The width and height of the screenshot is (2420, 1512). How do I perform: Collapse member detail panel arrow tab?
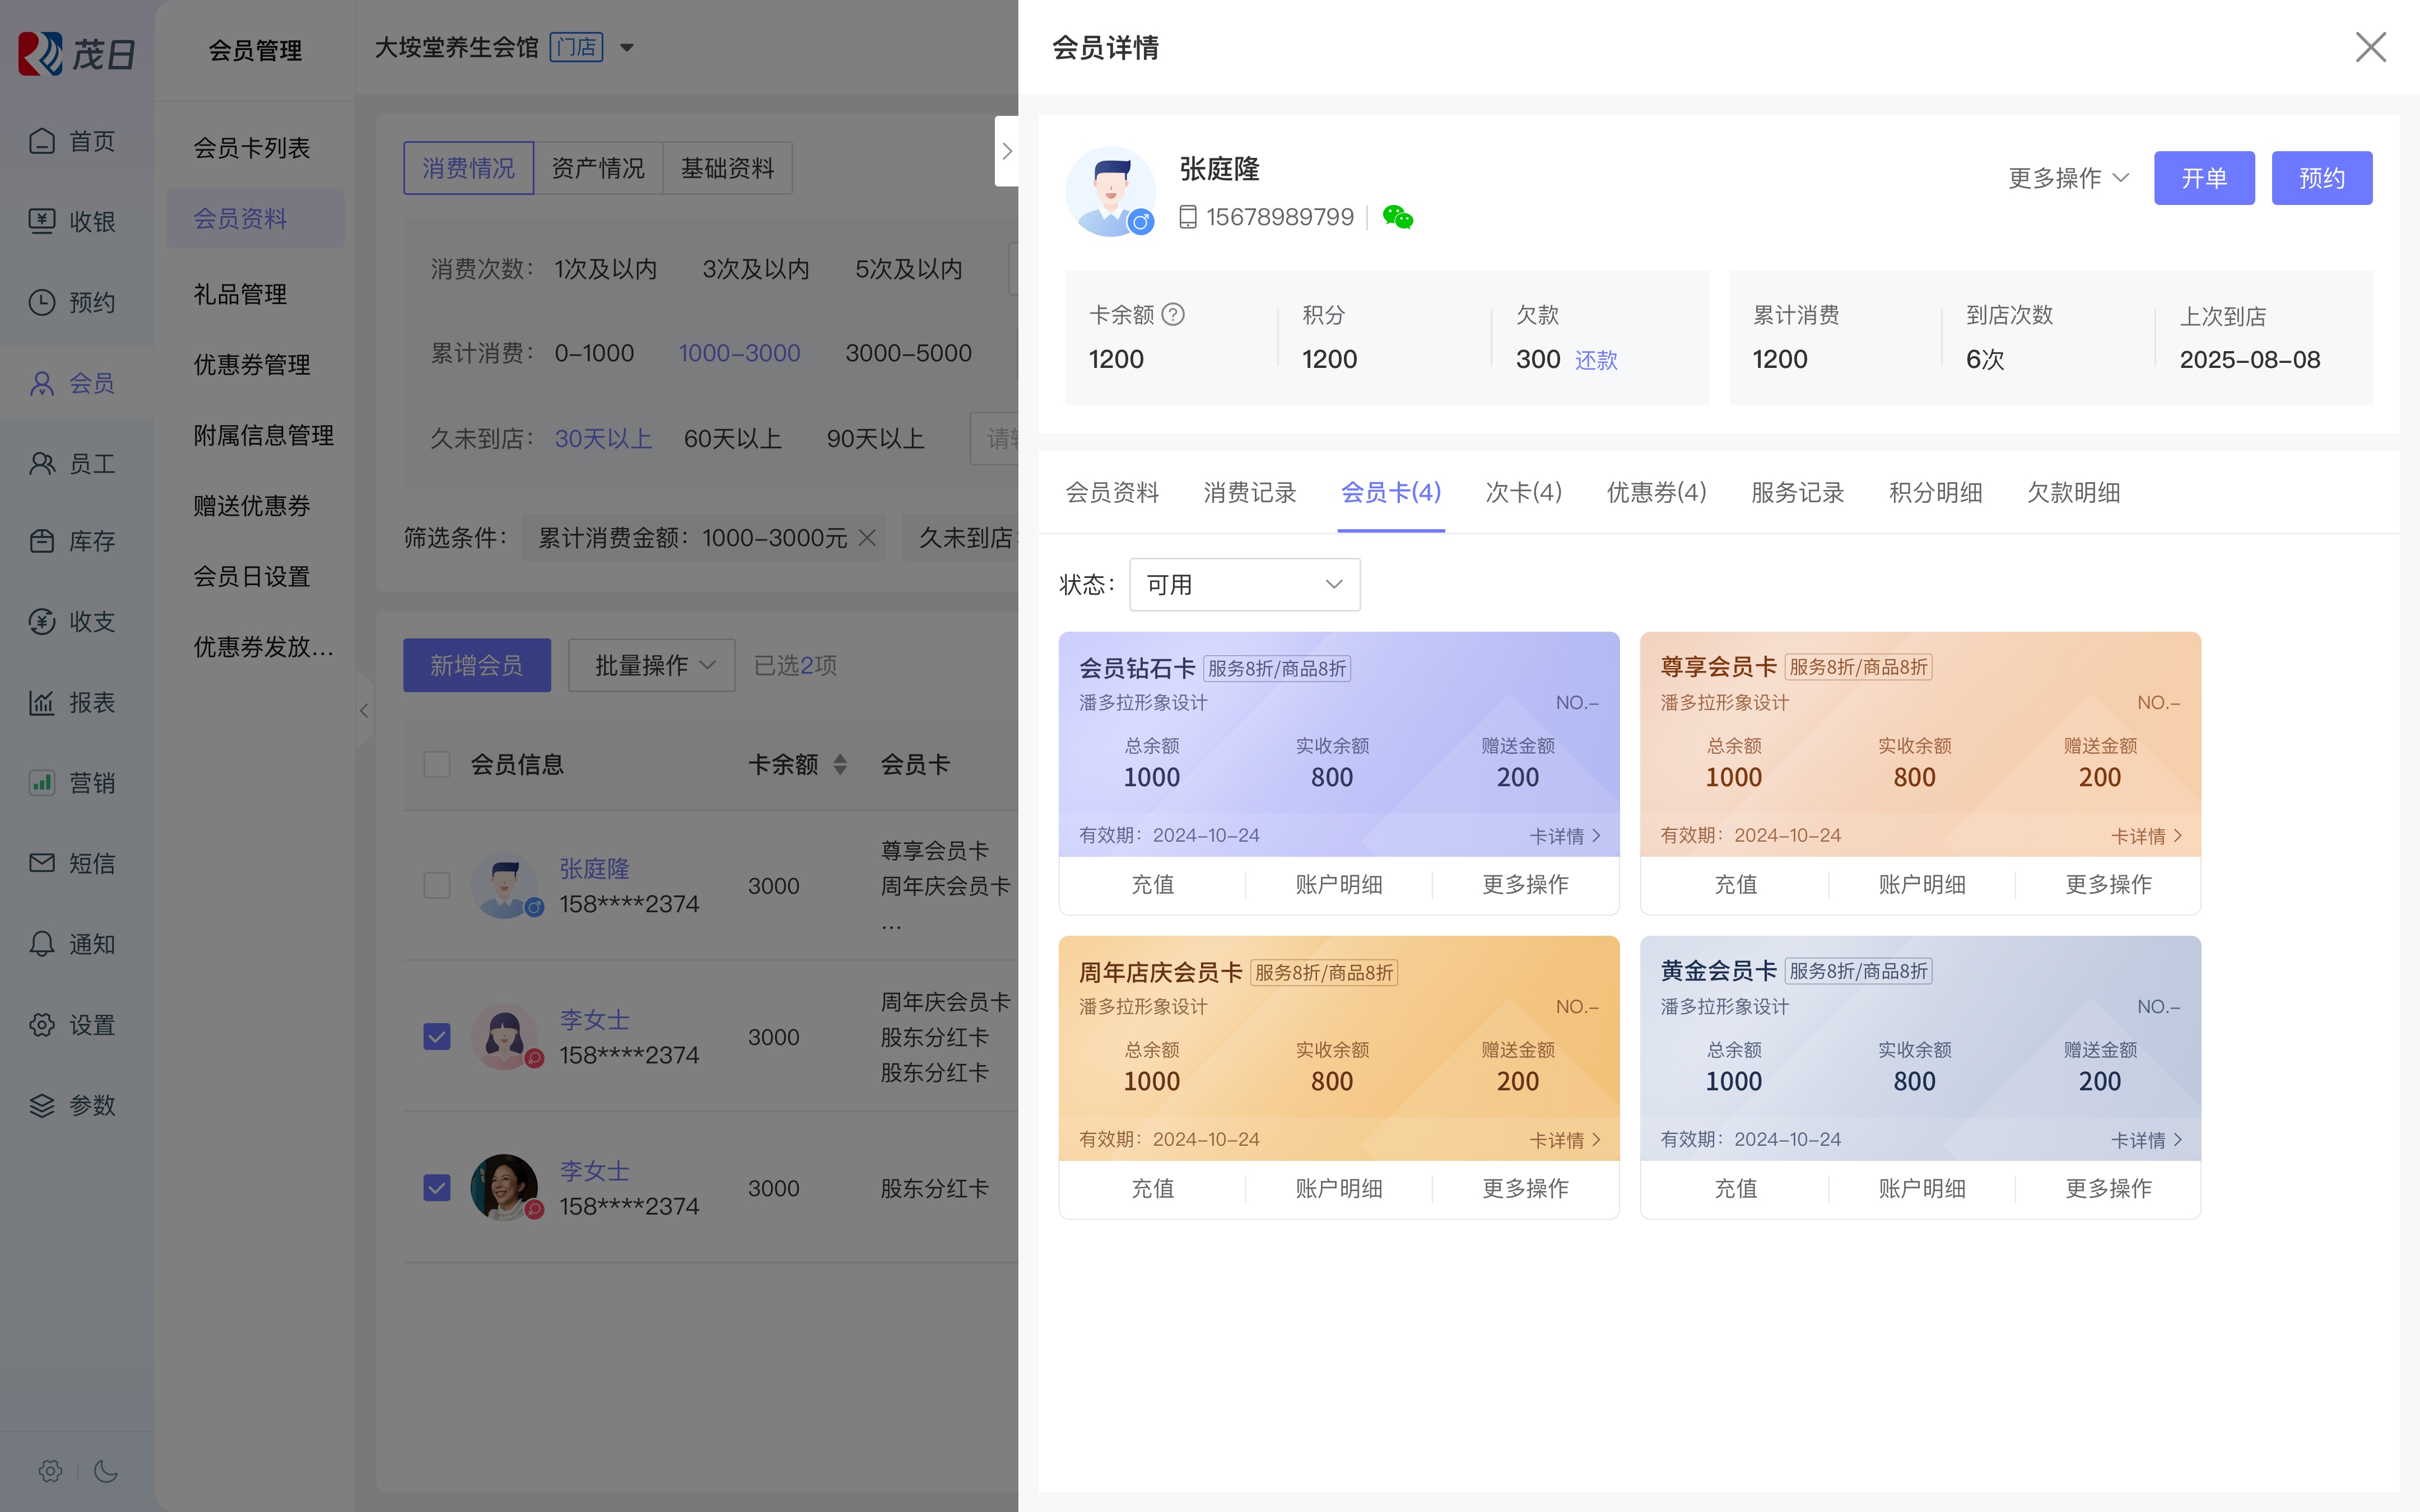pos(1006,151)
